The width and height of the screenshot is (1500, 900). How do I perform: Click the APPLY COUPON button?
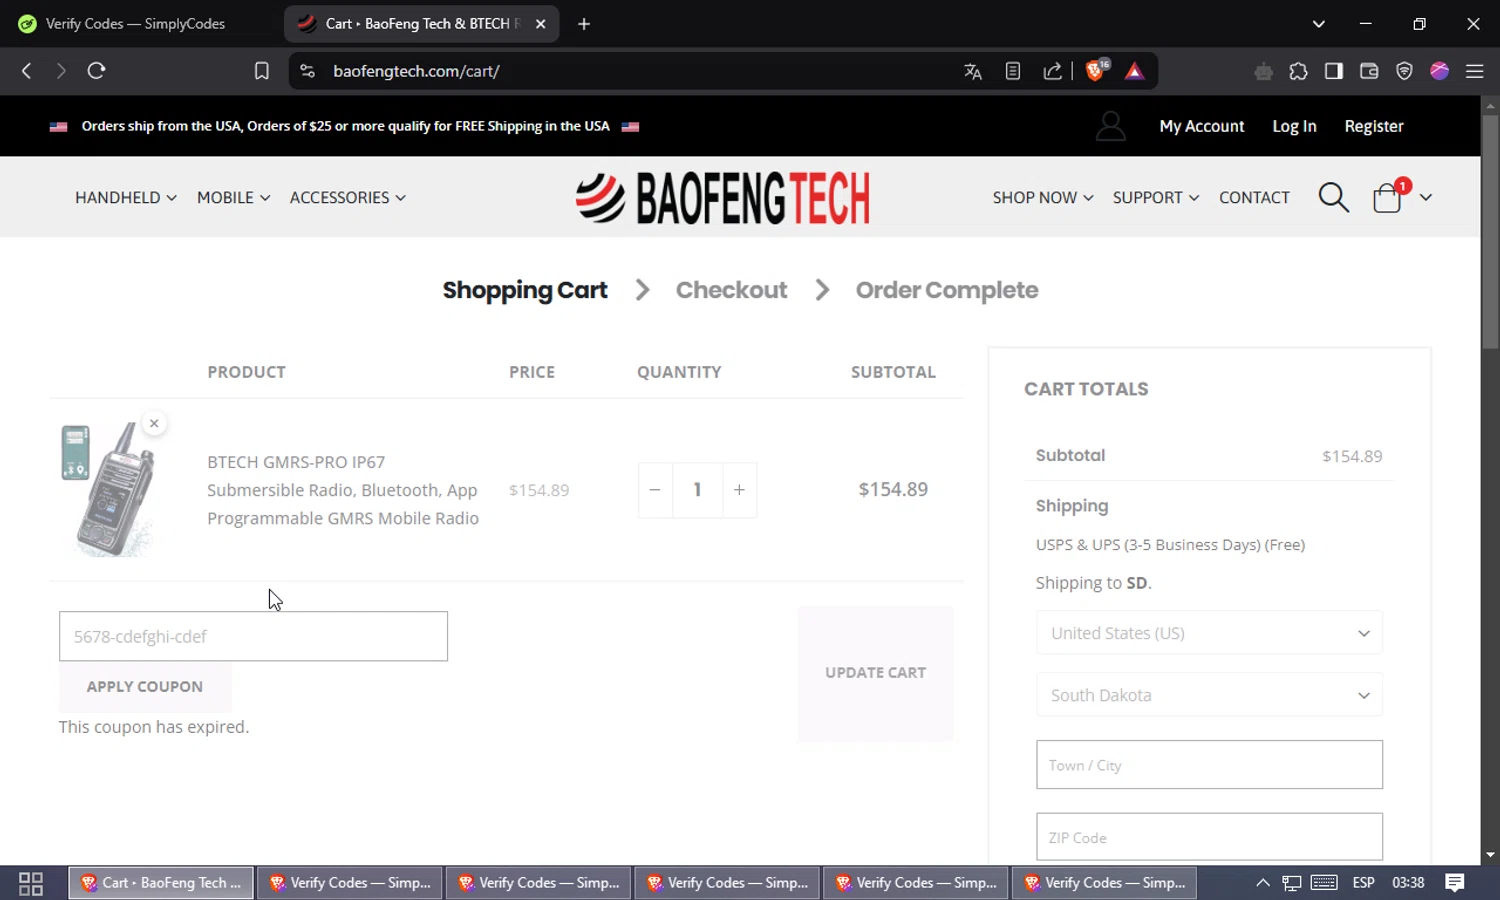[x=145, y=687]
